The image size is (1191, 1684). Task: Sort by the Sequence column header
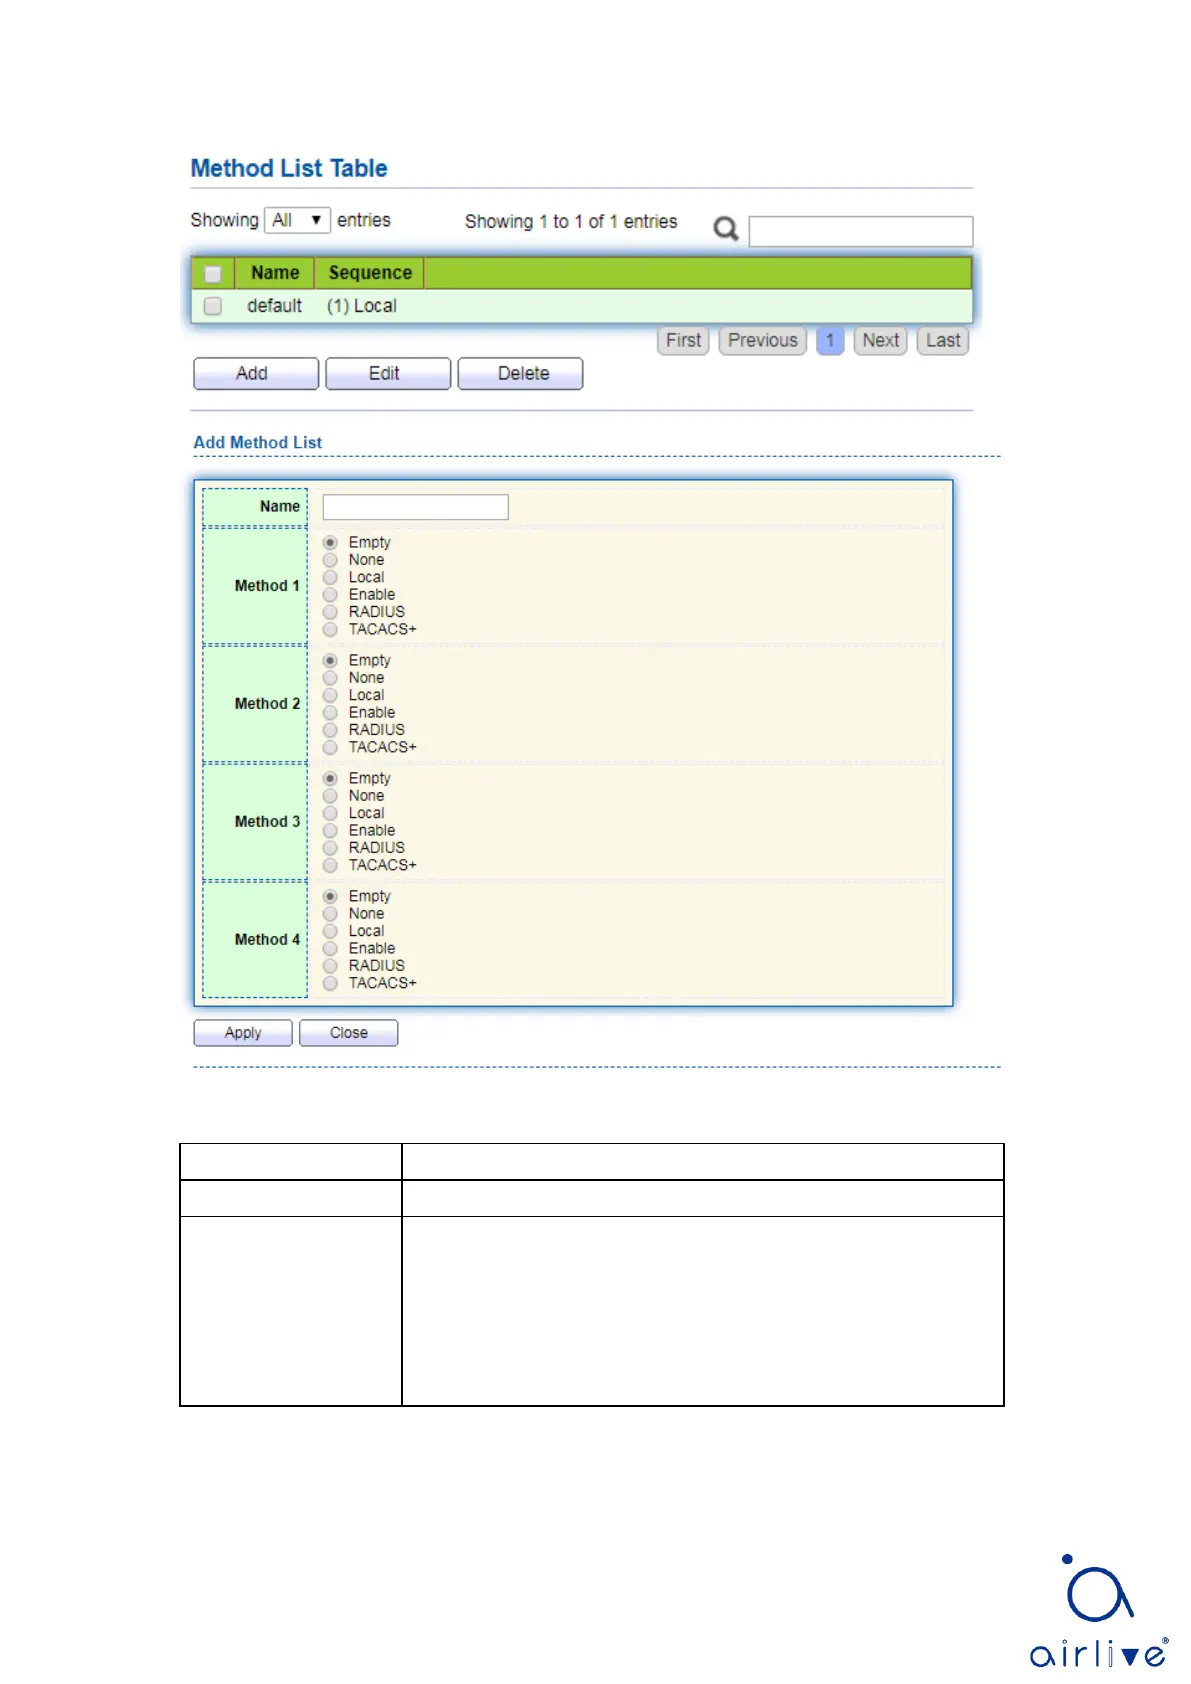click(x=370, y=273)
